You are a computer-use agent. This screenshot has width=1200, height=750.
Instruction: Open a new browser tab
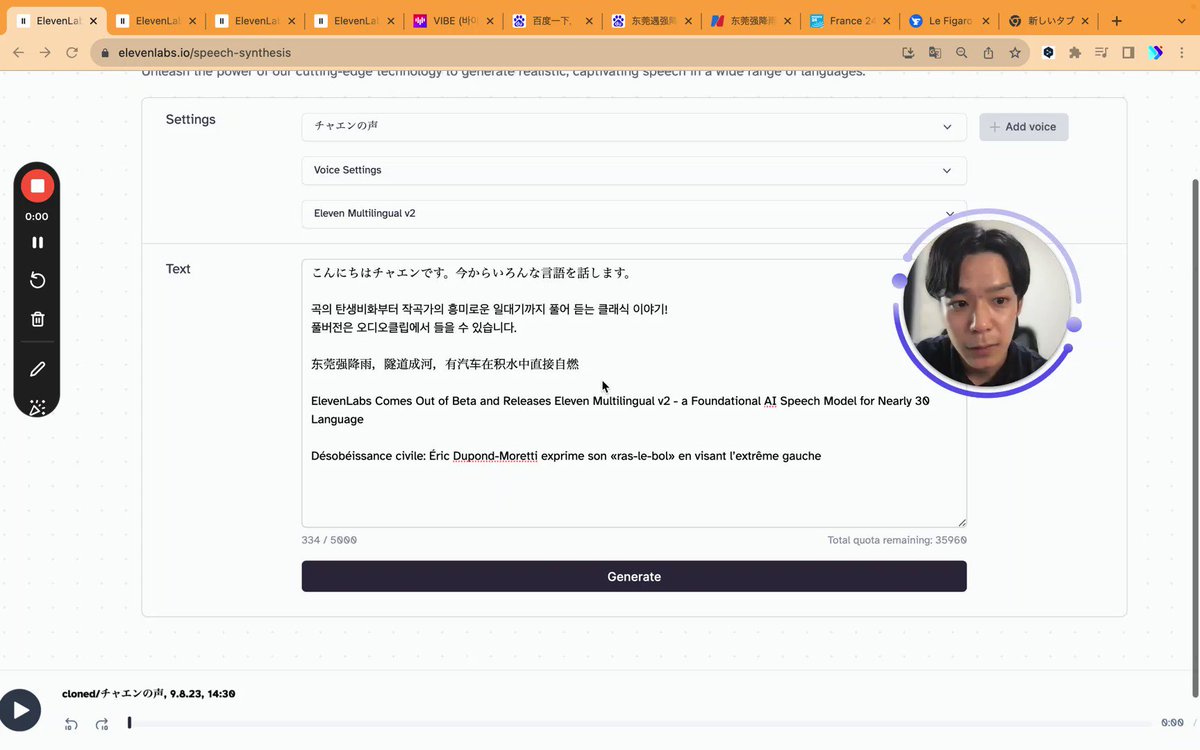[1116, 20]
